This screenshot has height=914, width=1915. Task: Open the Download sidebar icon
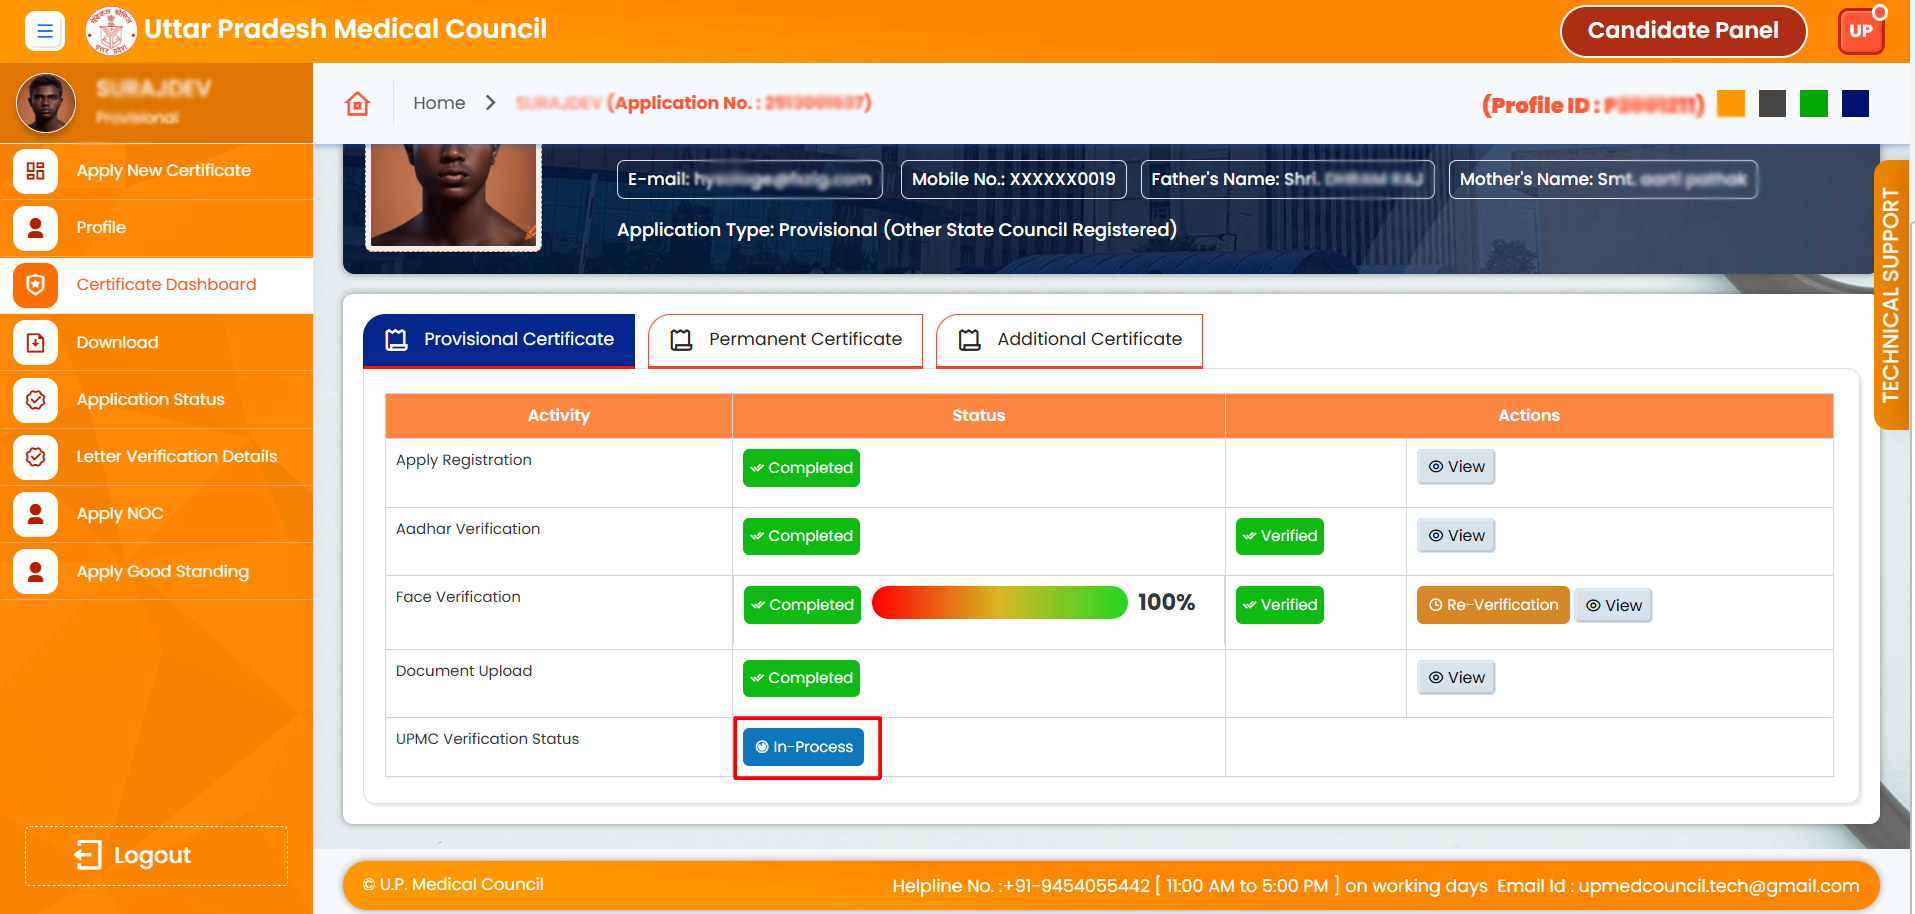coord(35,343)
